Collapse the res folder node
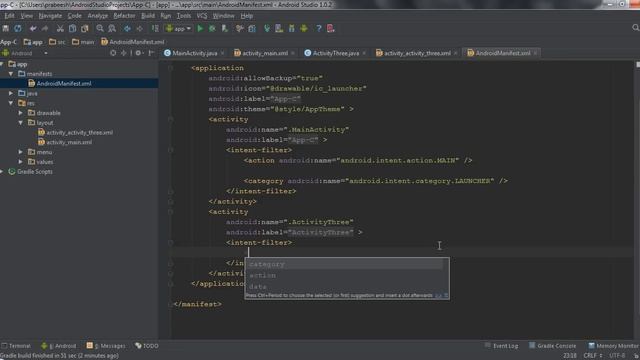640x360 pixels. coord(11,103)
